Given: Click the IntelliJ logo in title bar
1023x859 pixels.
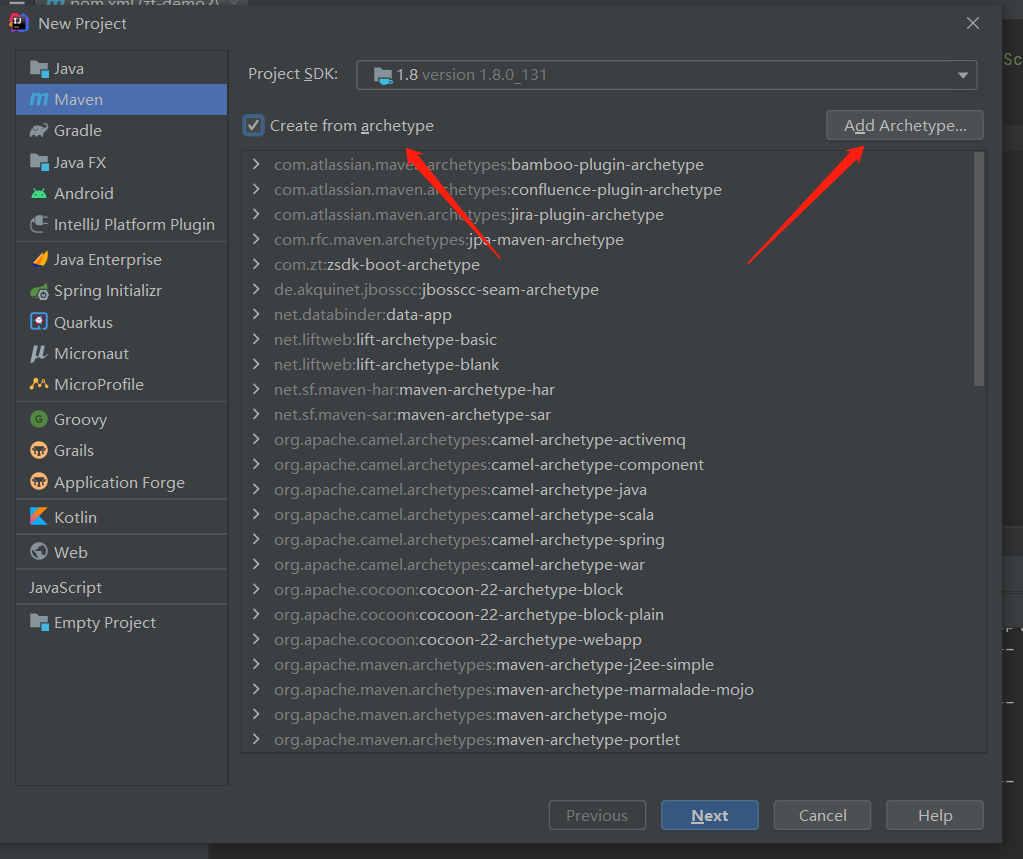Looking at the screenshot, I should 19,23.
